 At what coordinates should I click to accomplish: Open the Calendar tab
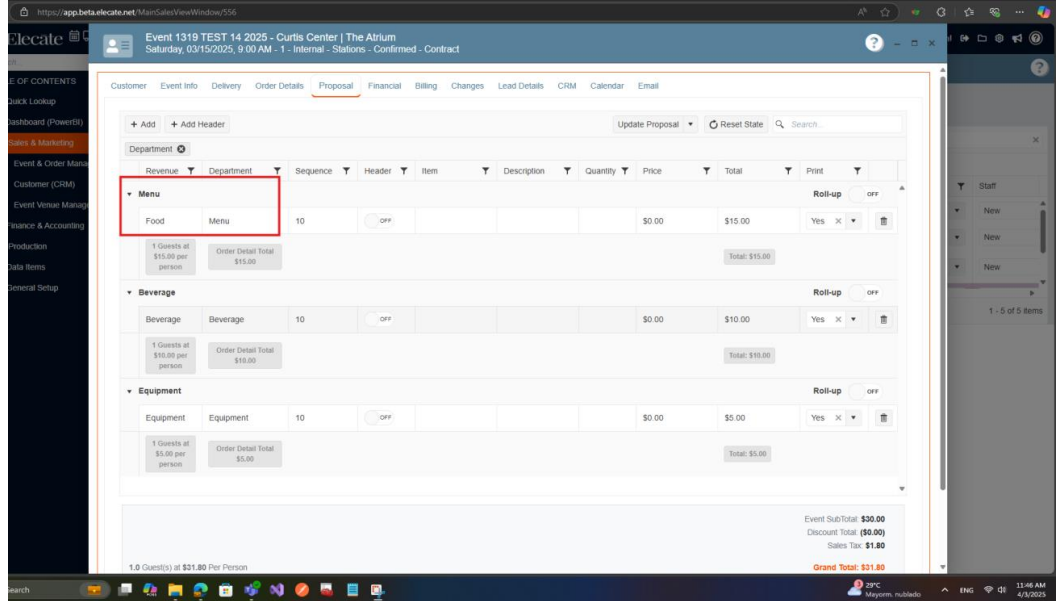pos(607,86)
